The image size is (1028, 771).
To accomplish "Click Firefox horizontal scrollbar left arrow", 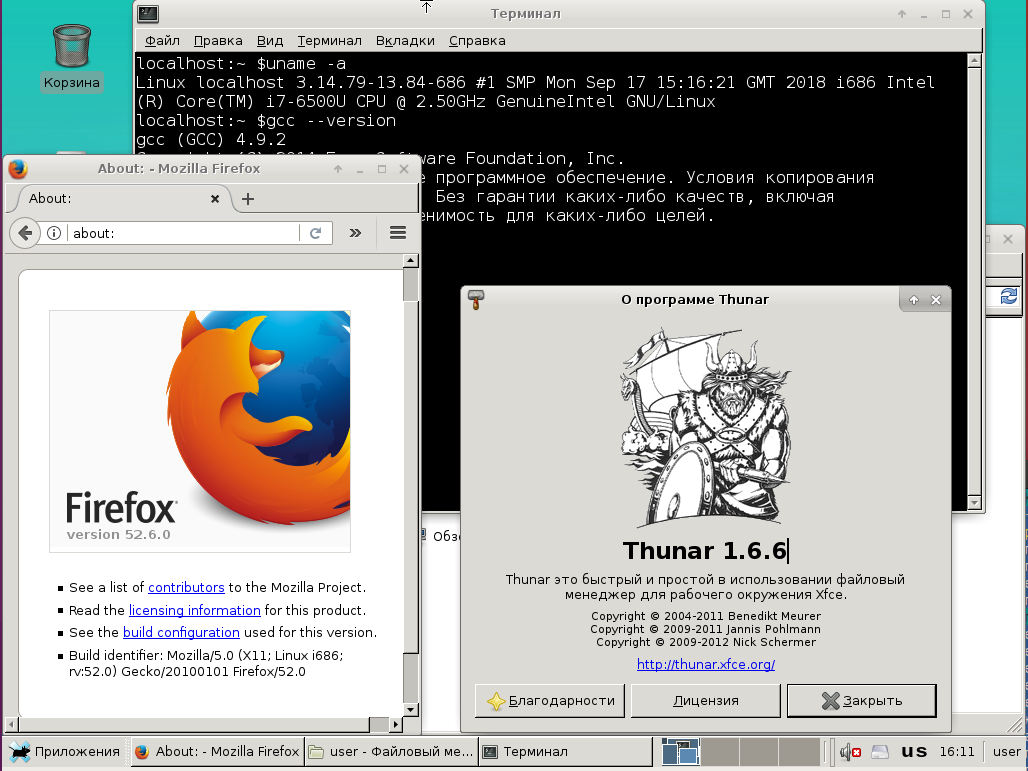I will [x=11, y=724].
